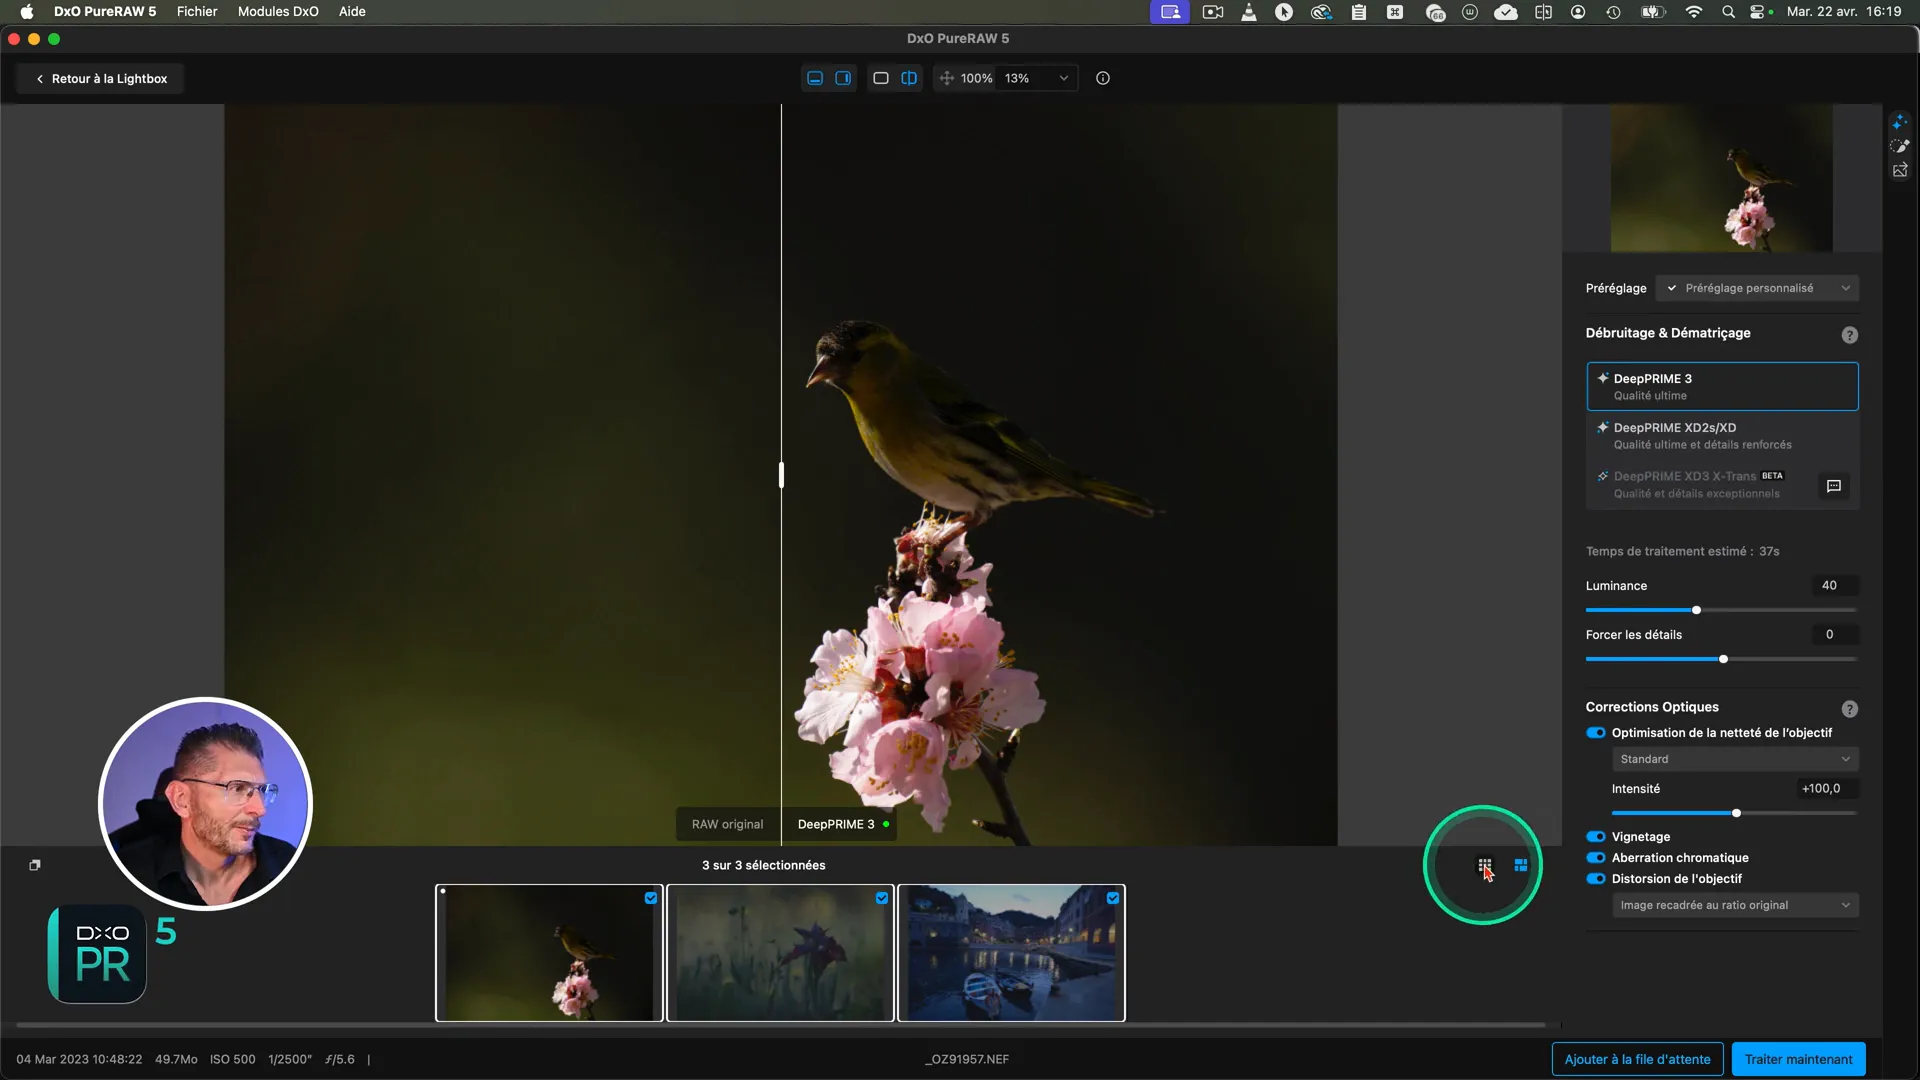Open the battery status menu
Viewport: 1920px width, 1080px height.
point(1652,12)
